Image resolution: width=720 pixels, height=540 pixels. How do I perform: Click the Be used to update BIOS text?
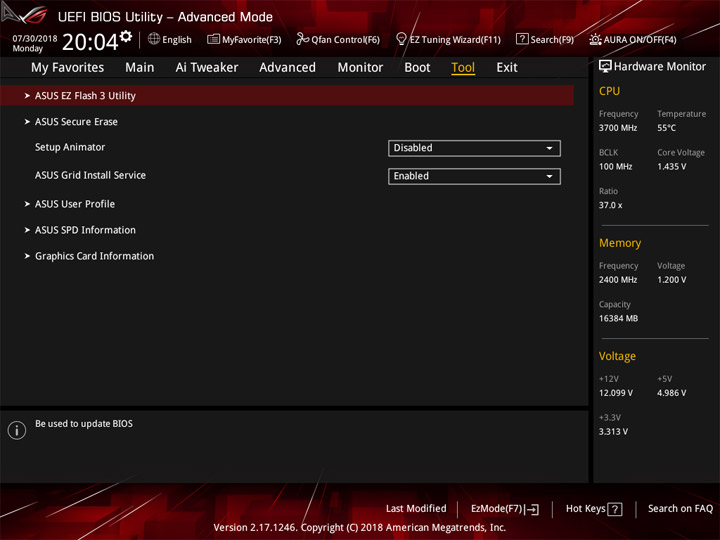[84, 423]
